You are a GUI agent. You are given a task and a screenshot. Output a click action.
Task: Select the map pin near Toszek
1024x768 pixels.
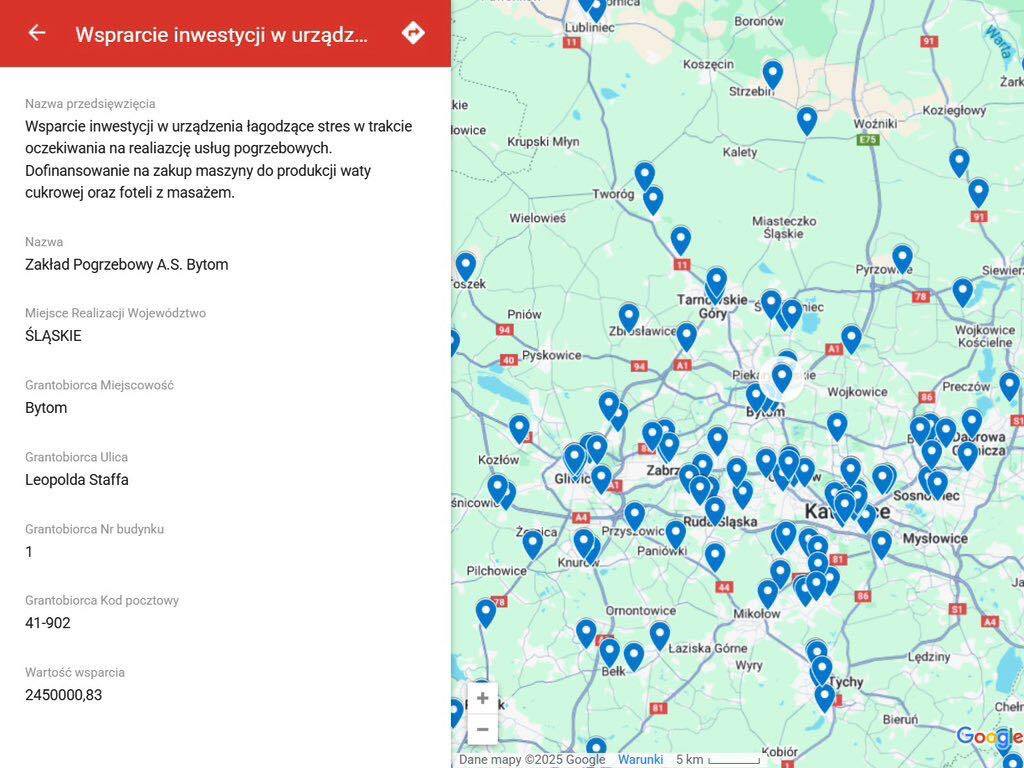(466, 266)
